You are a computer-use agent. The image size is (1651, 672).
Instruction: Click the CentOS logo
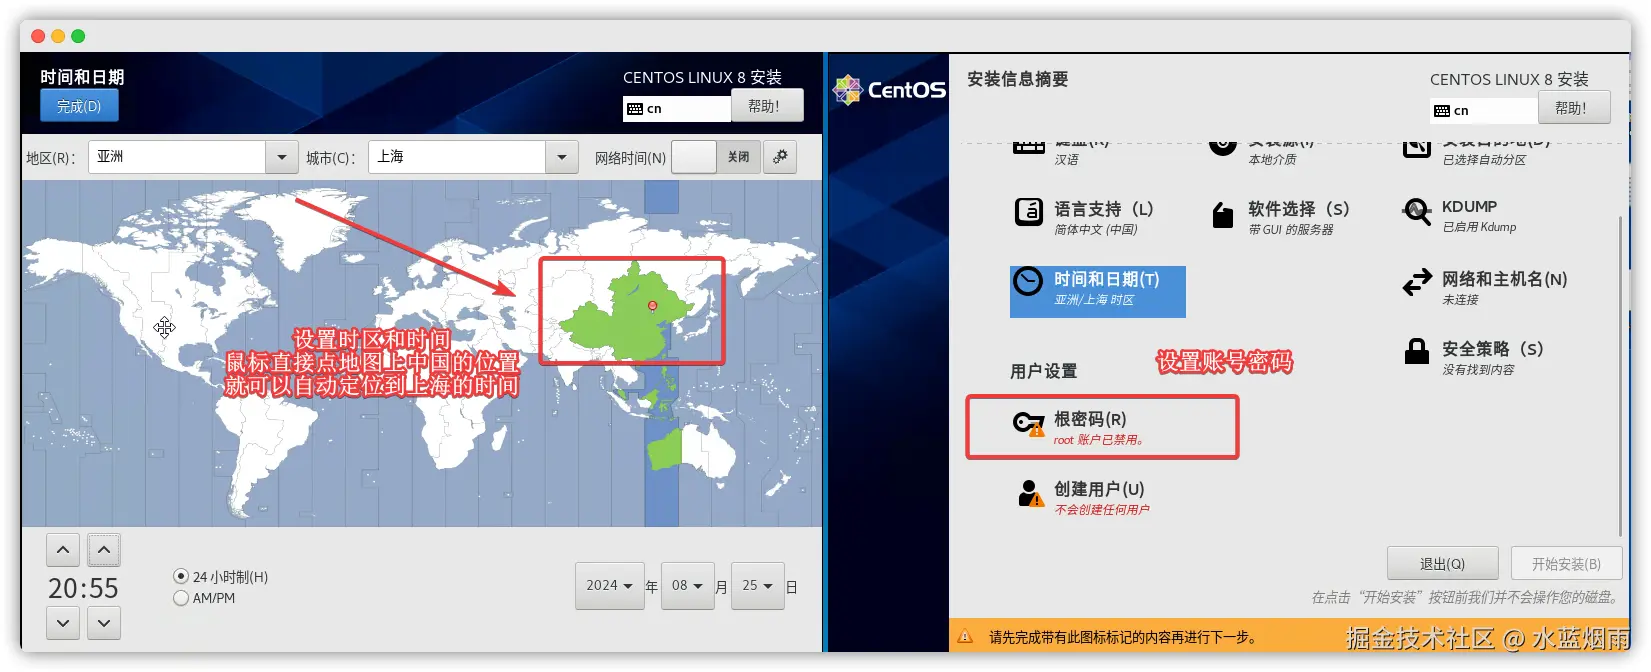pyautogui.click(x=889, y=90)
